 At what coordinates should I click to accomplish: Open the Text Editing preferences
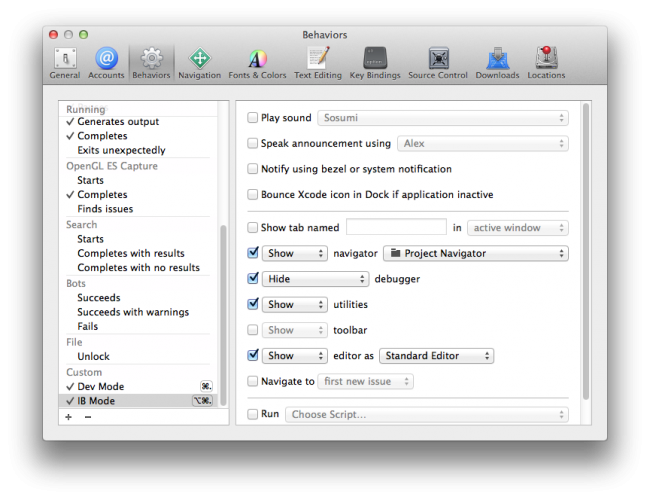(x=318, y=63)
